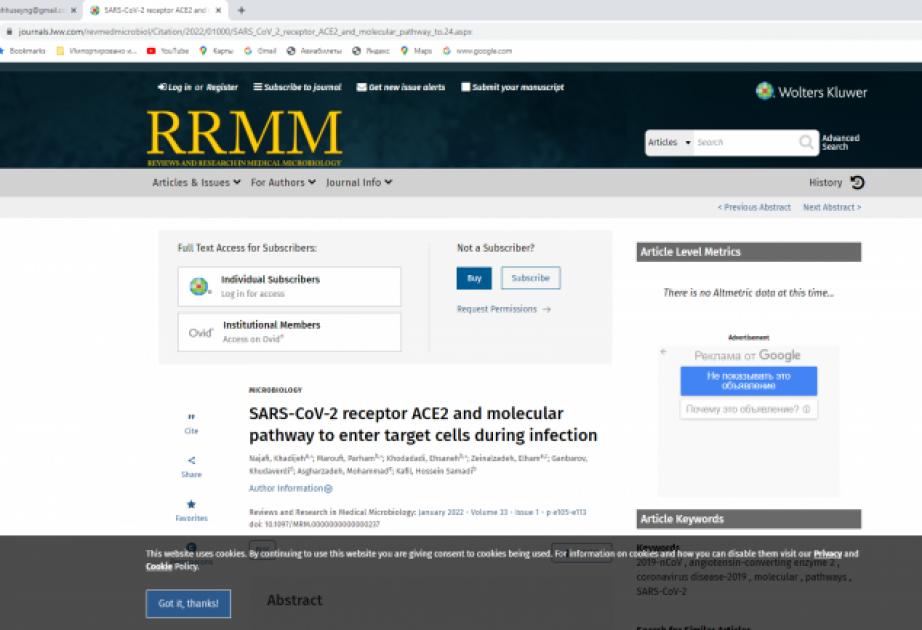Click the Buy button
The height and width of the screenshot is (630, 922).
(474, 278)
